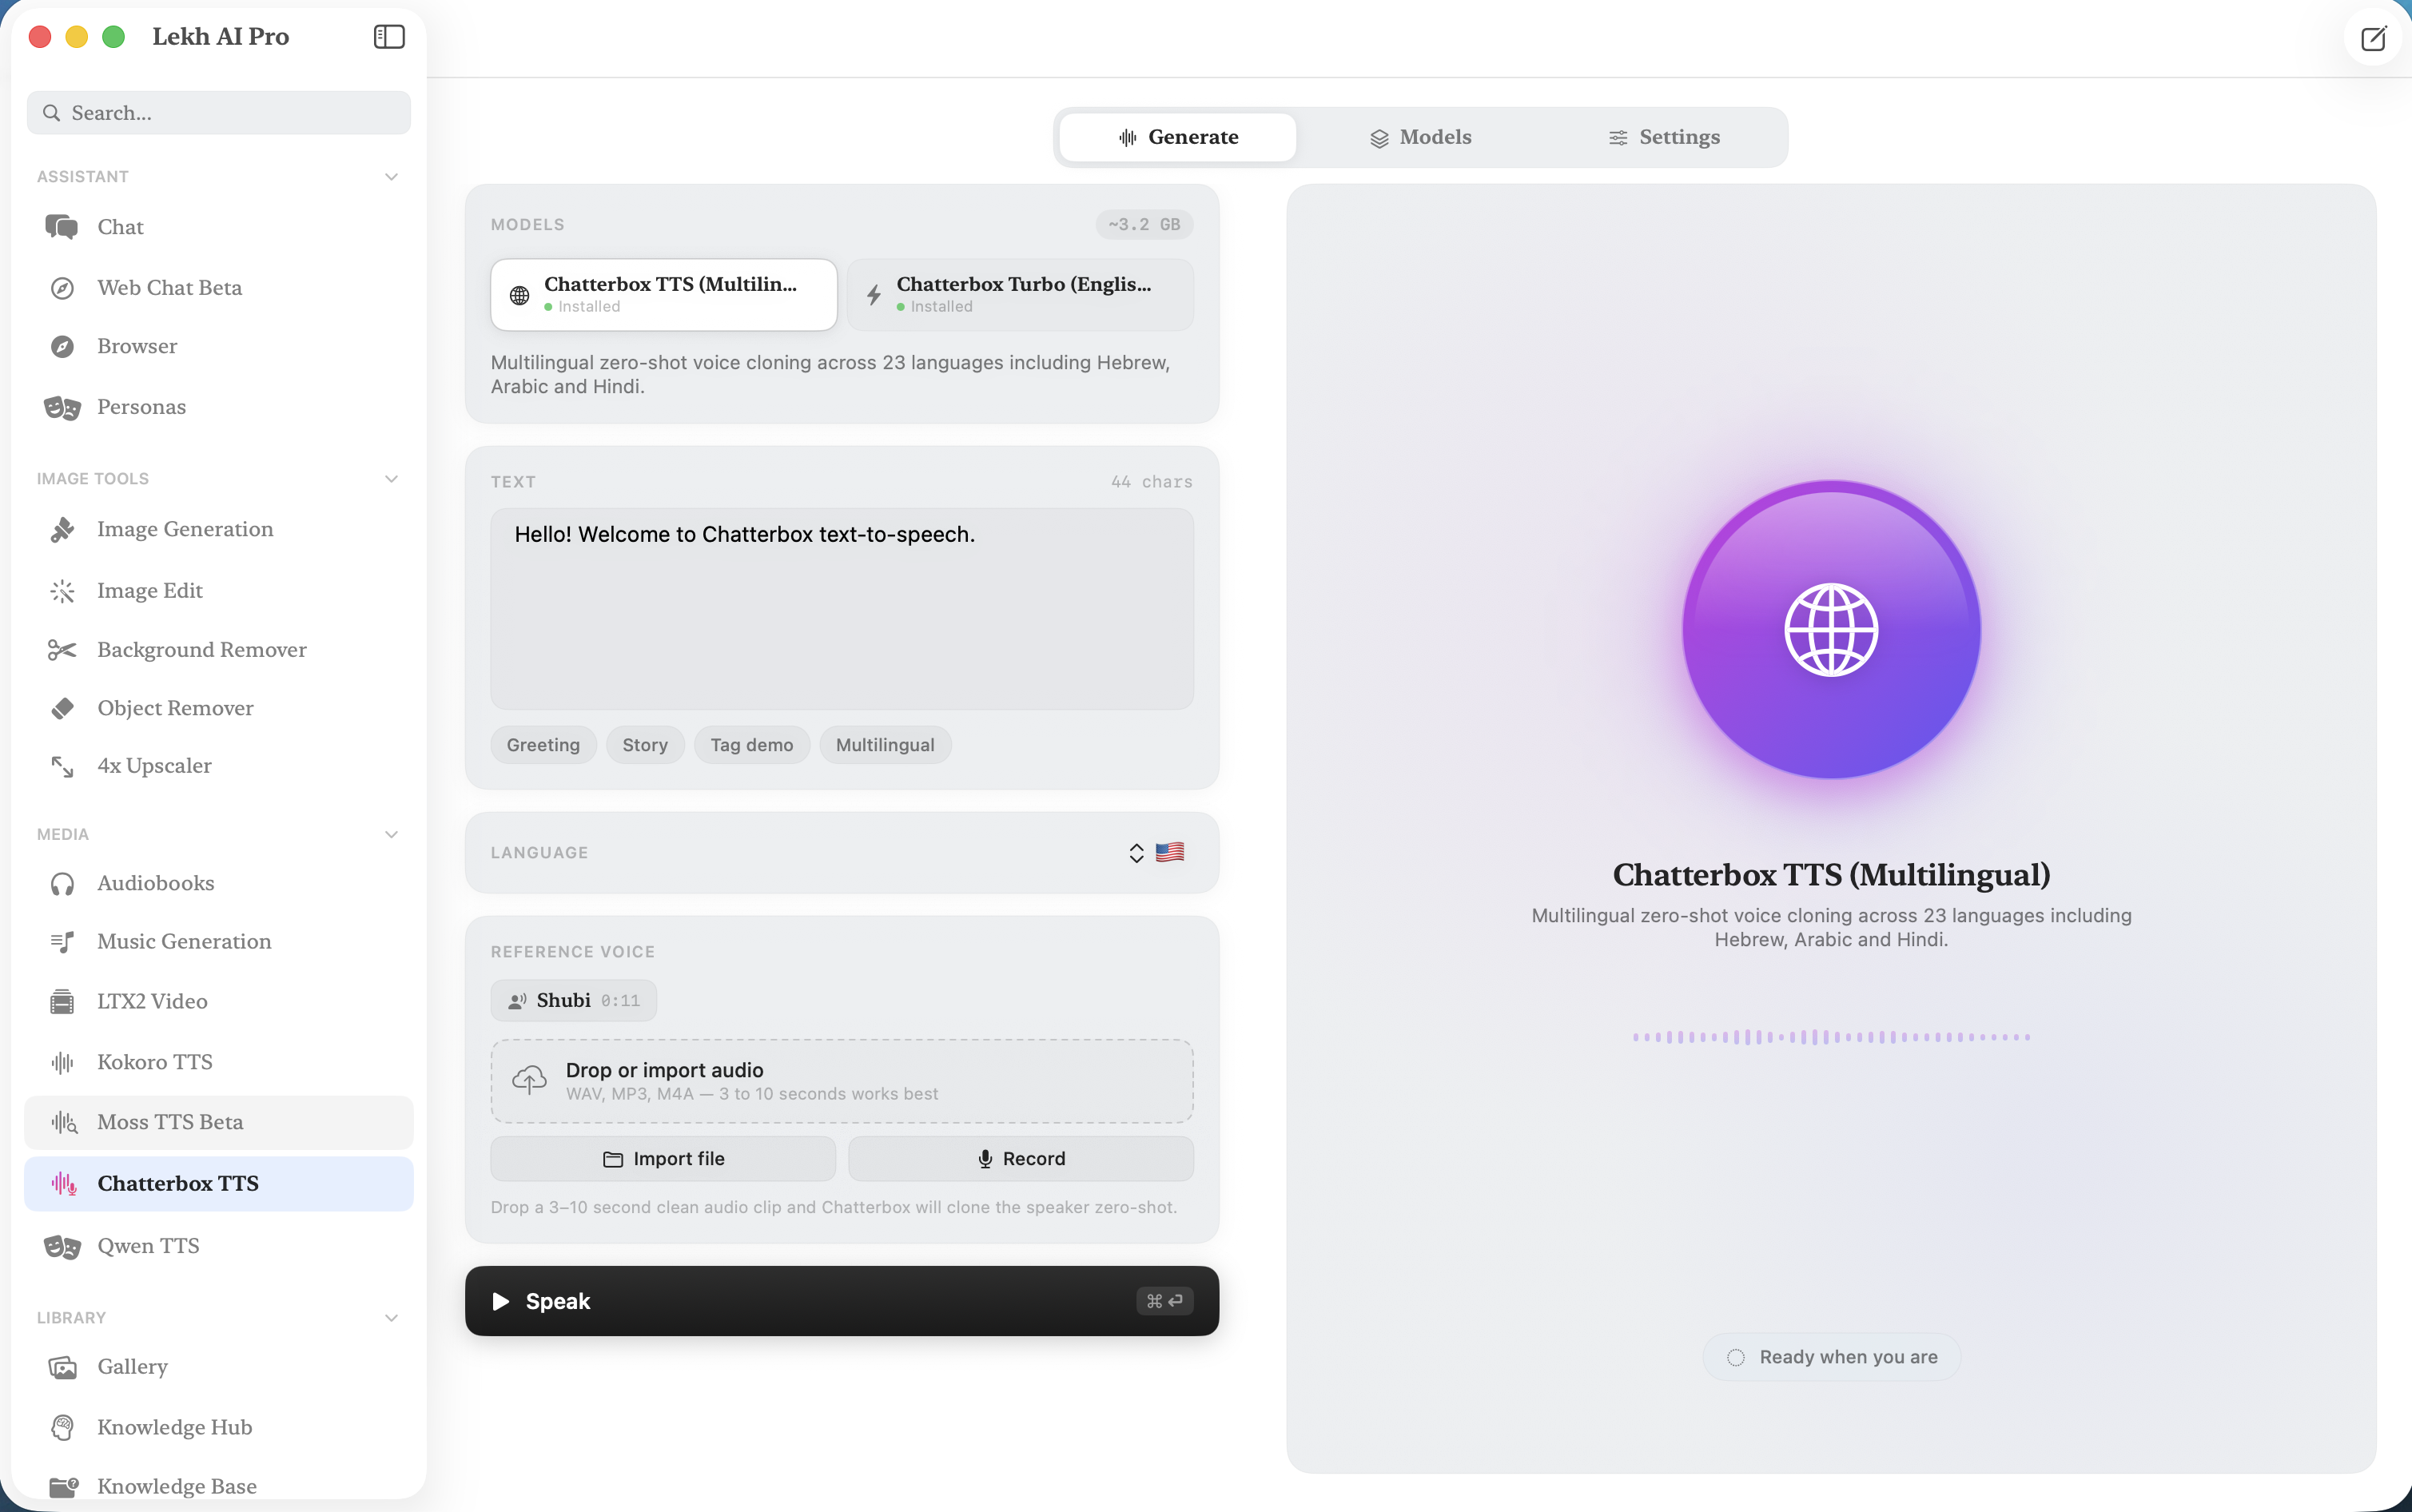2412x1512 pixels.
Task: Collapse the LIBRARY section
Action: point(391,1318)
